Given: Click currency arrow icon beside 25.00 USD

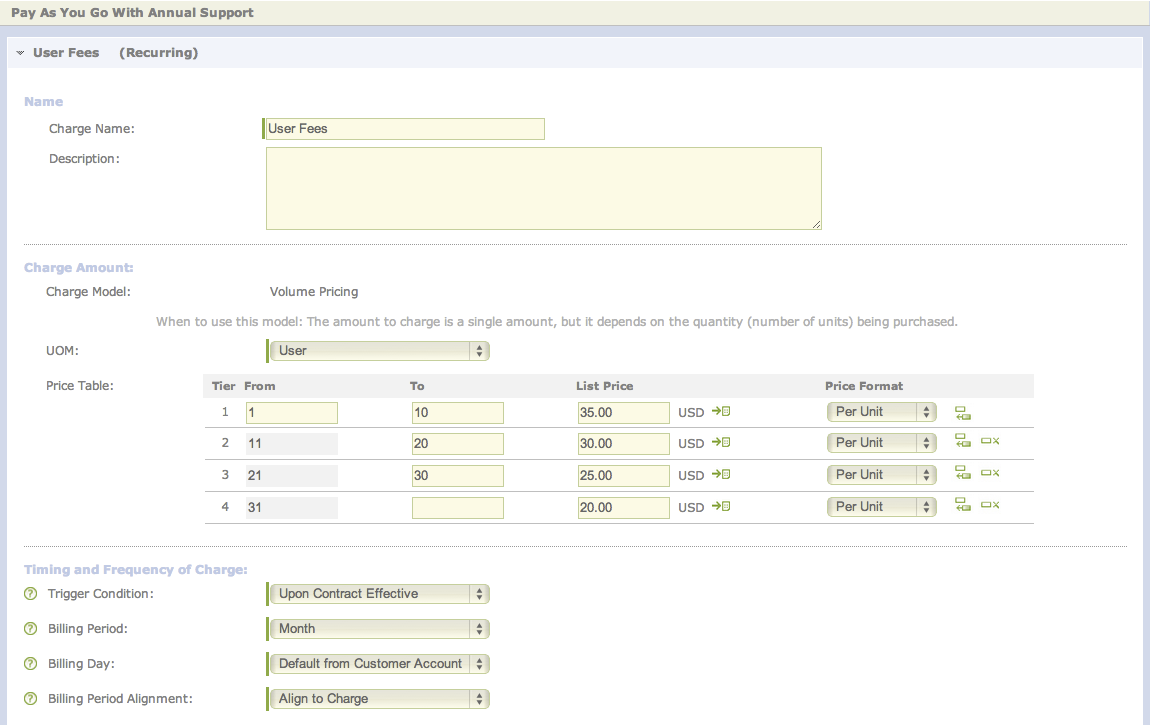Looking at the screenshot, I should point(721,475).
